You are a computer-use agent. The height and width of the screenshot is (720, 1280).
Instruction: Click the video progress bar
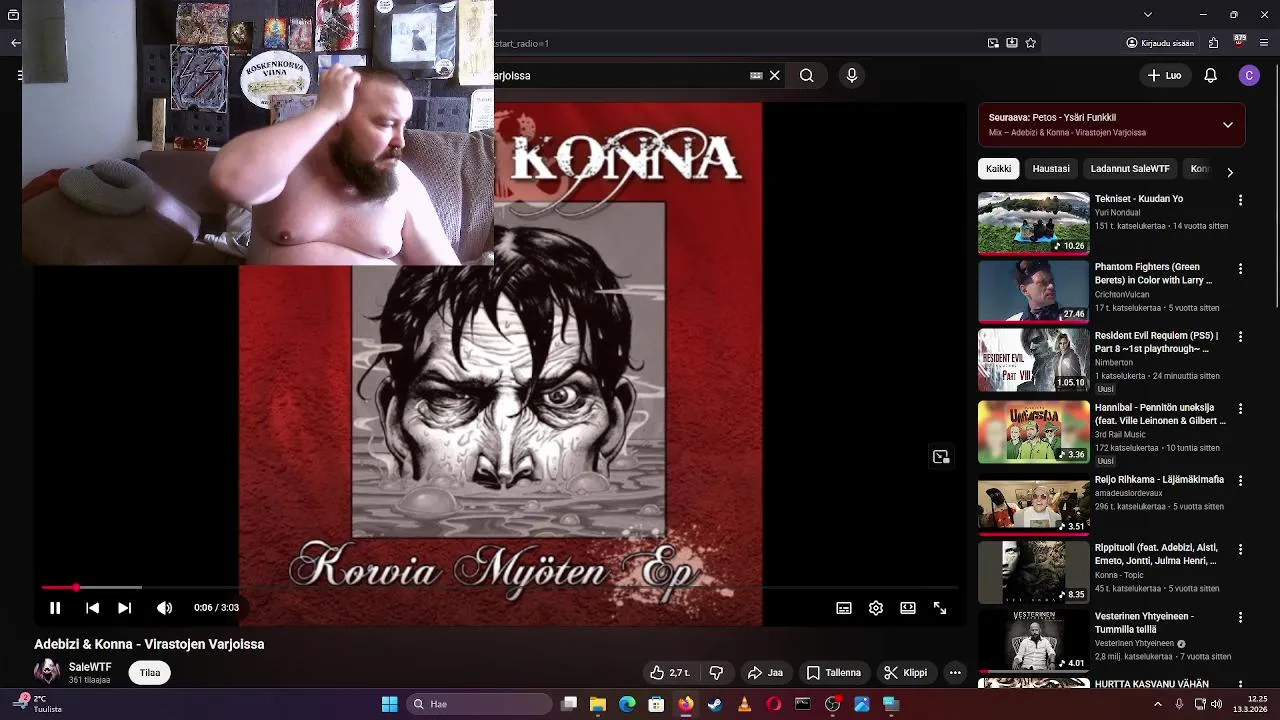[x=500, y=588]
